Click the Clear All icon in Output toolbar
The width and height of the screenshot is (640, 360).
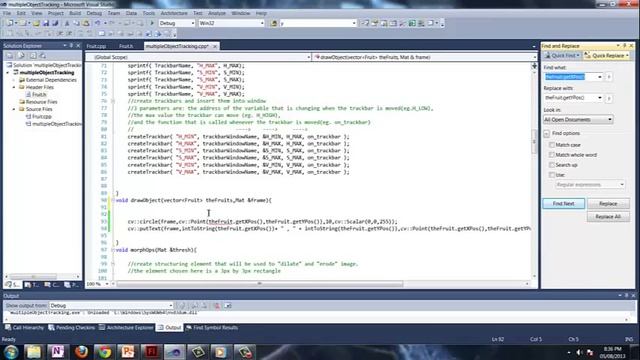pyautogui.click(x=217, y=305)
